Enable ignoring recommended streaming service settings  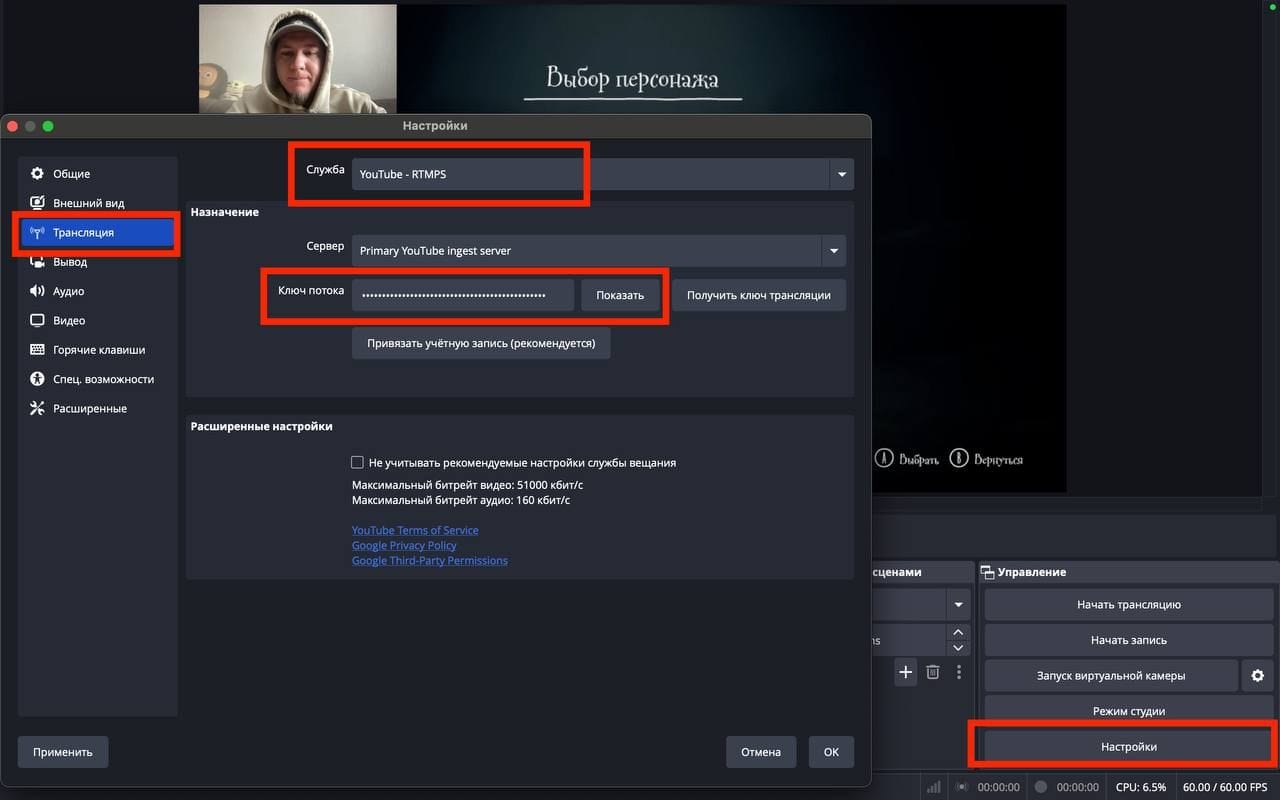point(357,462)
